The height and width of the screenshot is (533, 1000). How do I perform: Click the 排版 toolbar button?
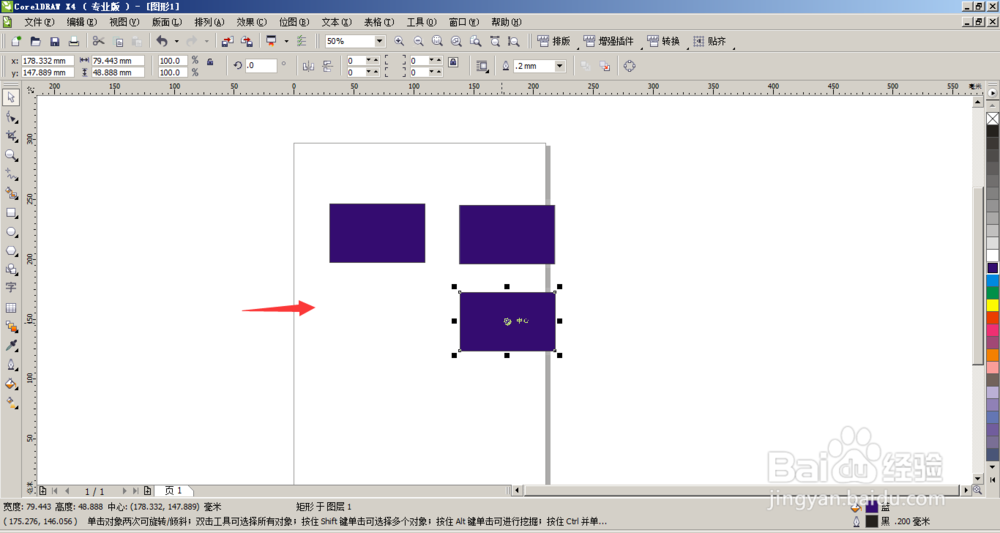click(554, 41)
